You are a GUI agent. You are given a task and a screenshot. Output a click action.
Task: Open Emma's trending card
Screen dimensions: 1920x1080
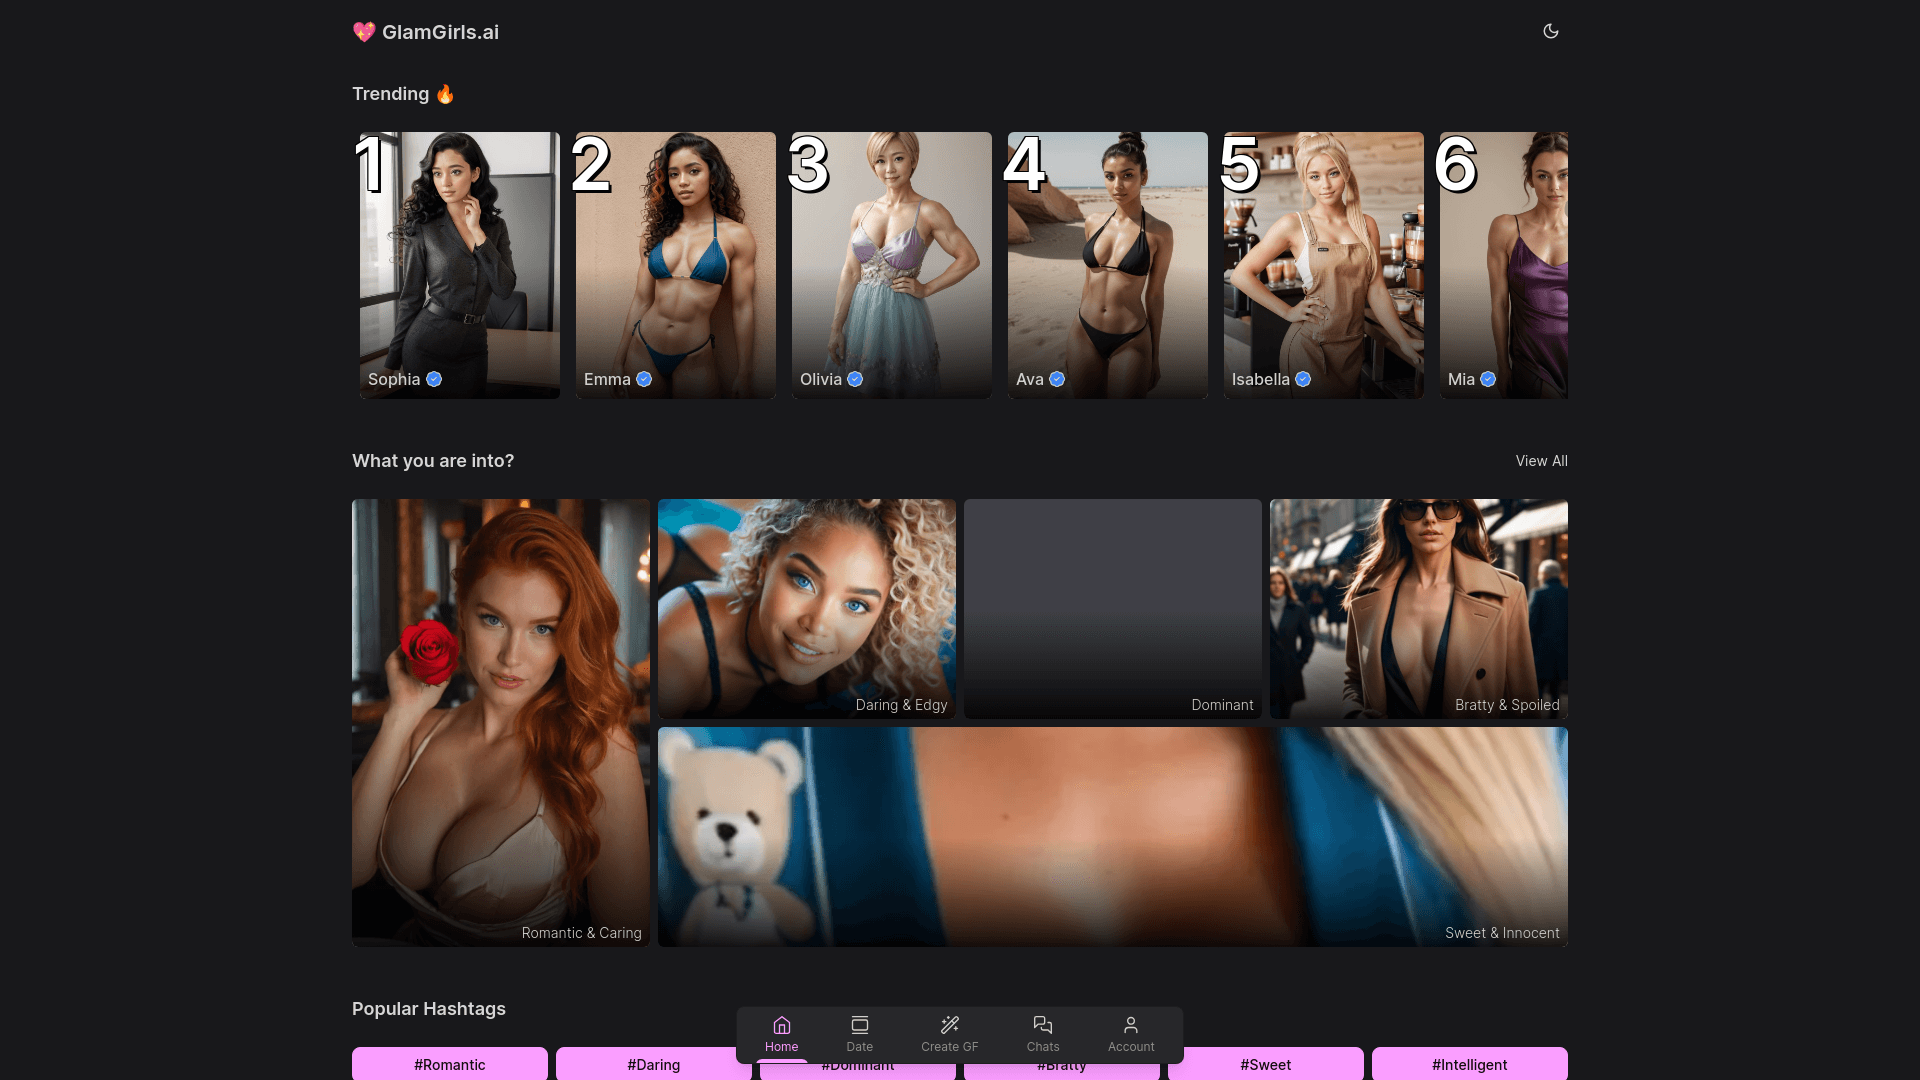coord(675,265)
